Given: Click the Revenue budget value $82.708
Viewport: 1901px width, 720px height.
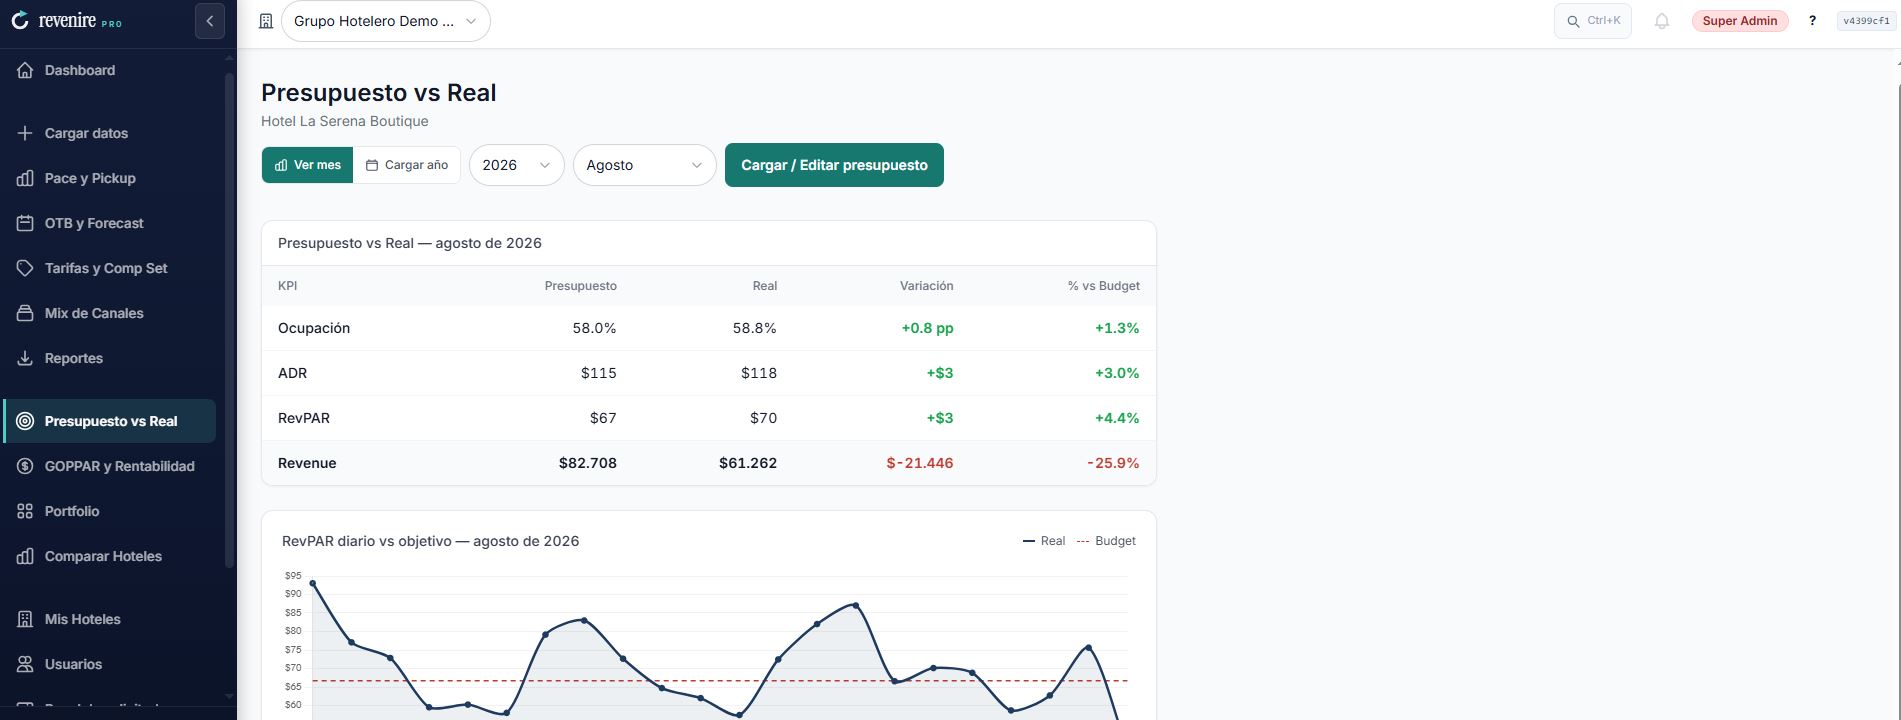Looking at the screenshot, I should point(588,463).
